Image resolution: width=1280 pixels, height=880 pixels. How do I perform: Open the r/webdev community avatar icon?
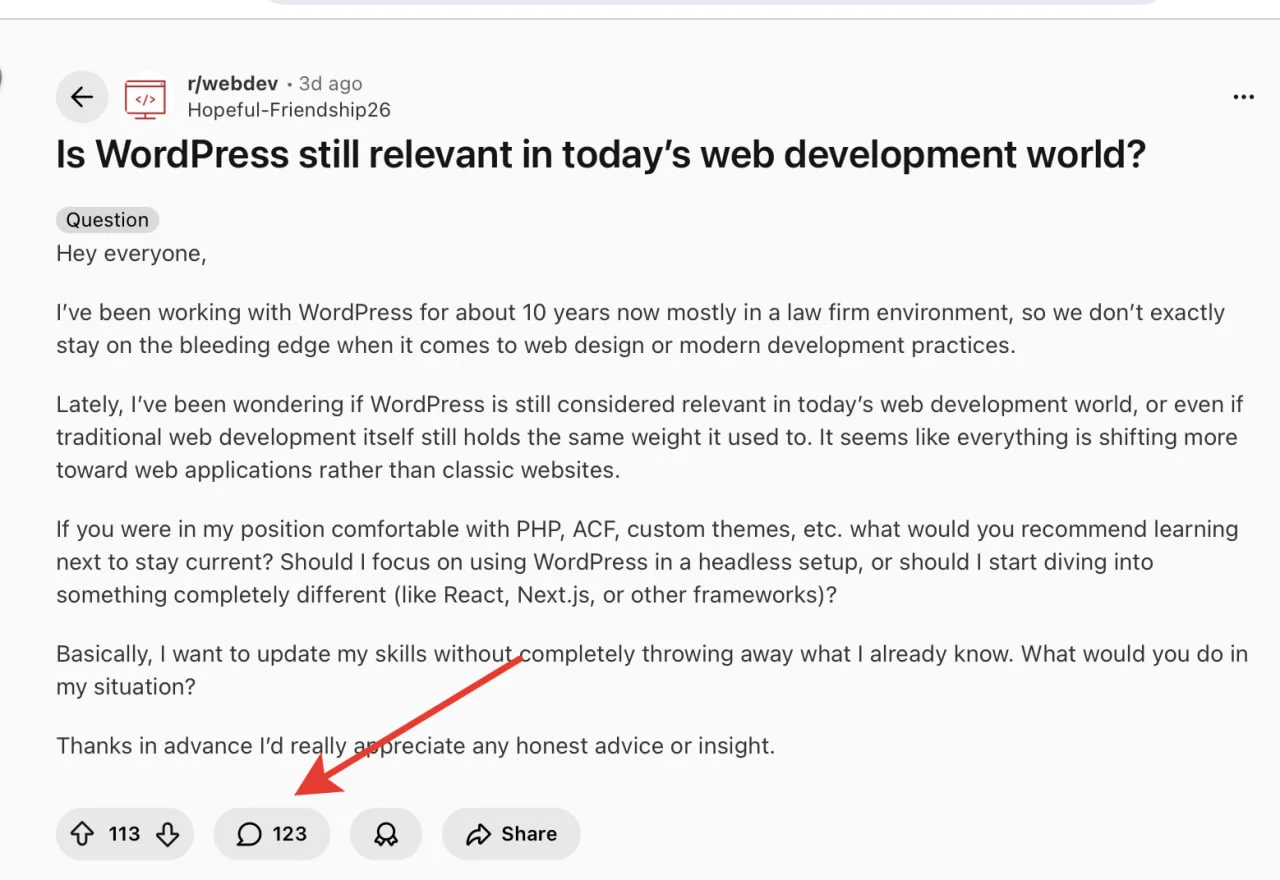[x=145, y=98]
